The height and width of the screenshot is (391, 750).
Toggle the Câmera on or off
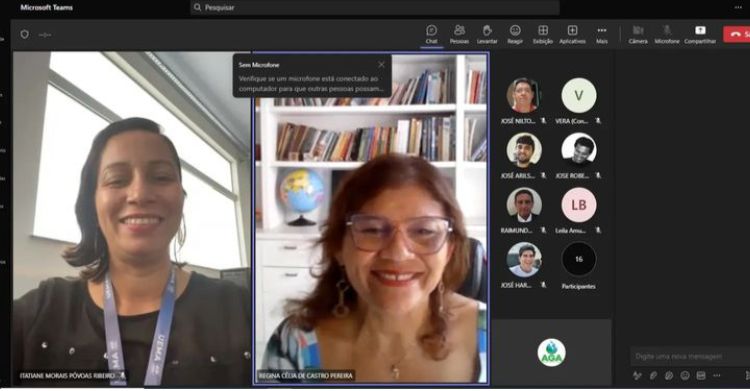click(638, 34)
